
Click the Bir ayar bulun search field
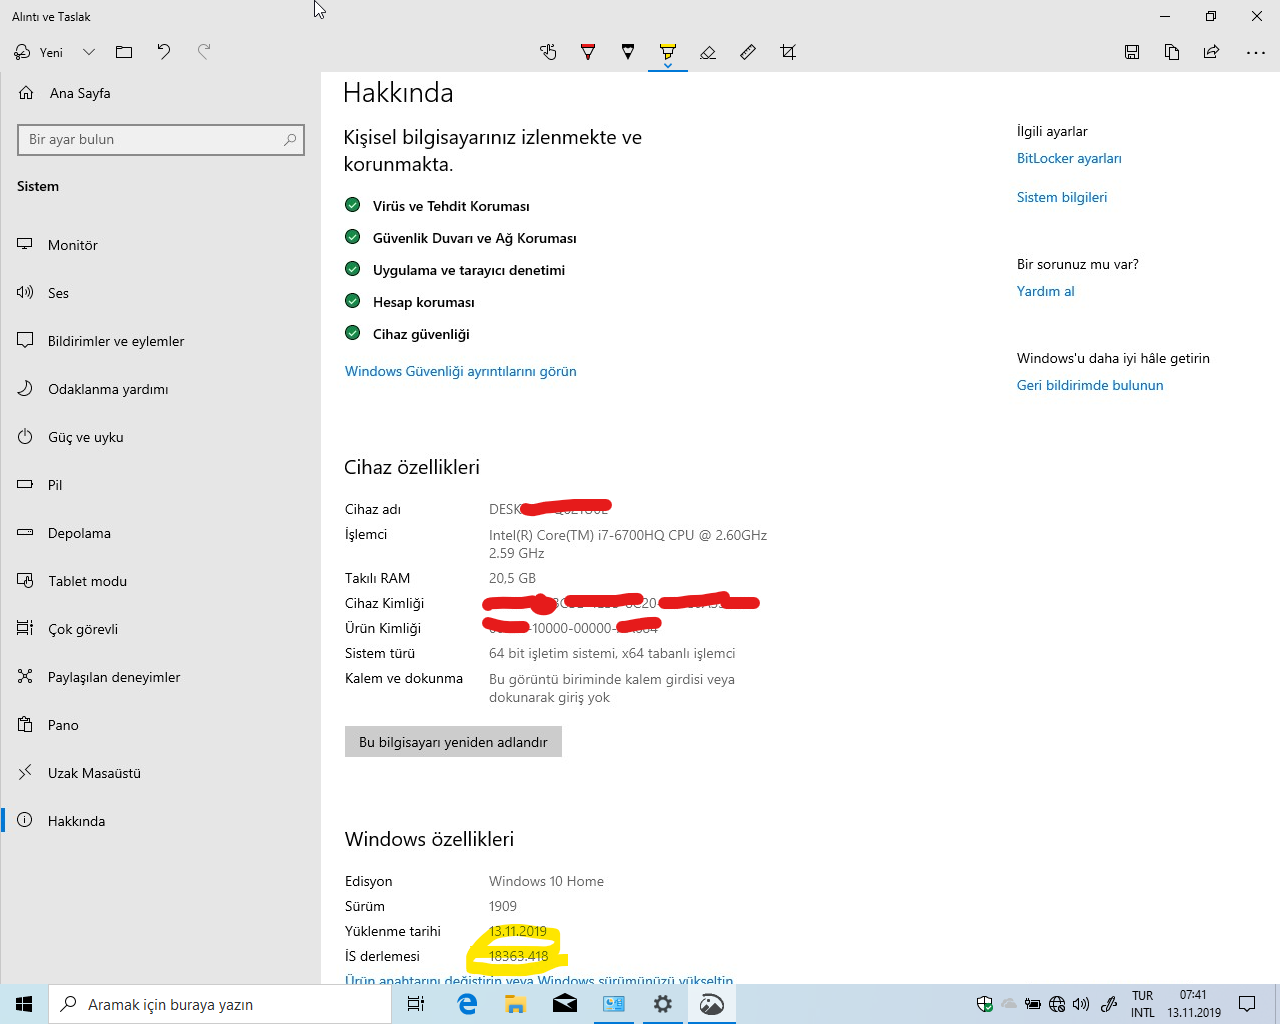click(x=160, y=140)
